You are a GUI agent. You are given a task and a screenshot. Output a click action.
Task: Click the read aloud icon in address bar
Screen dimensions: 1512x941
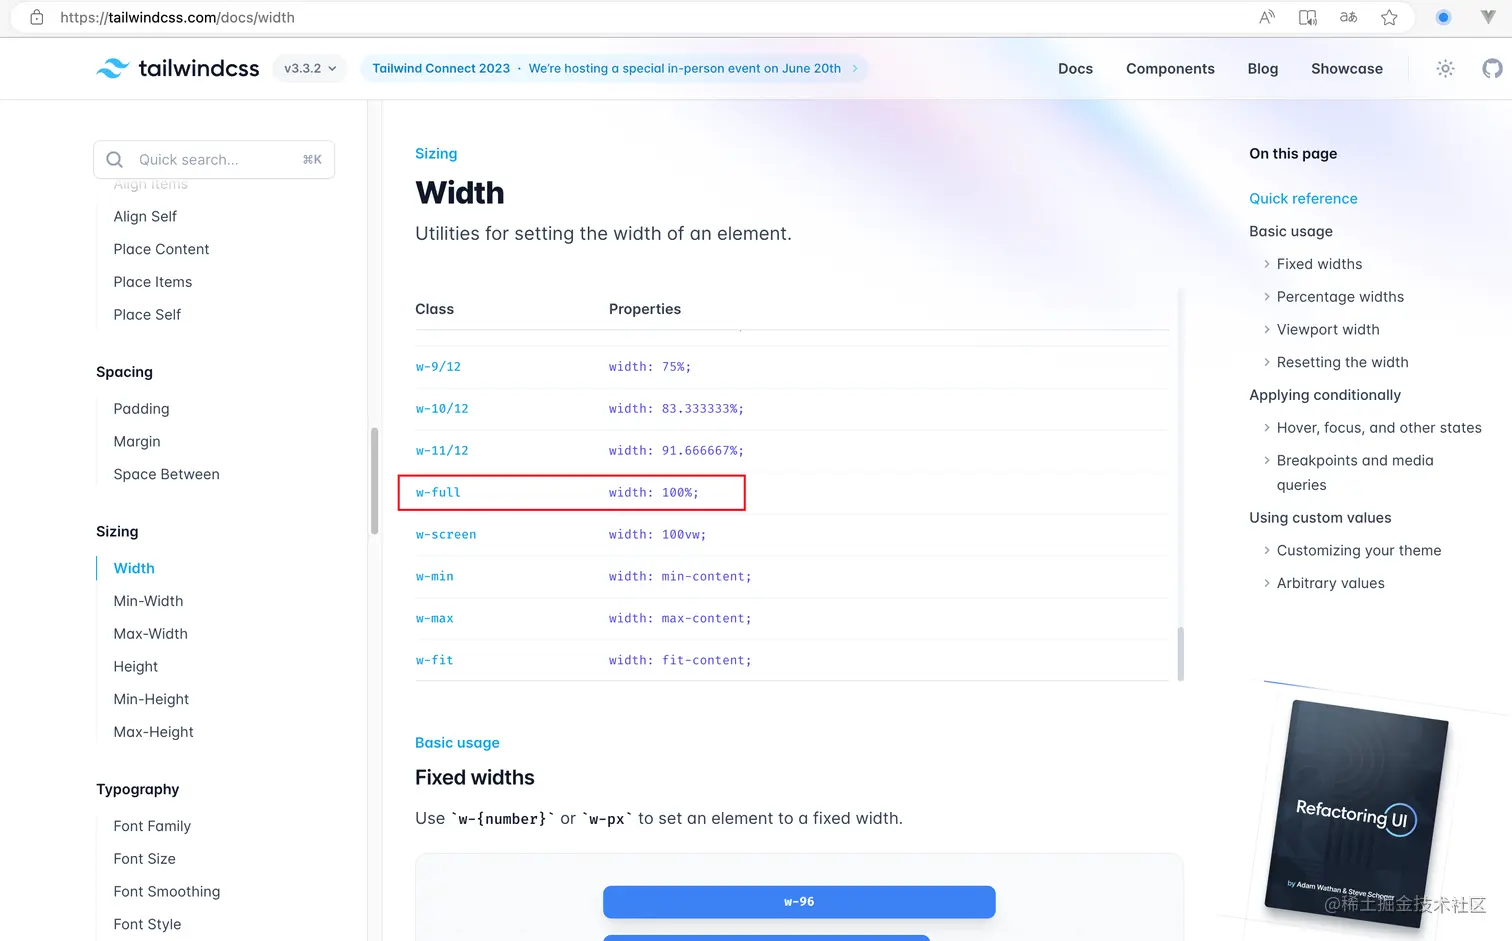coord(1267,17)
